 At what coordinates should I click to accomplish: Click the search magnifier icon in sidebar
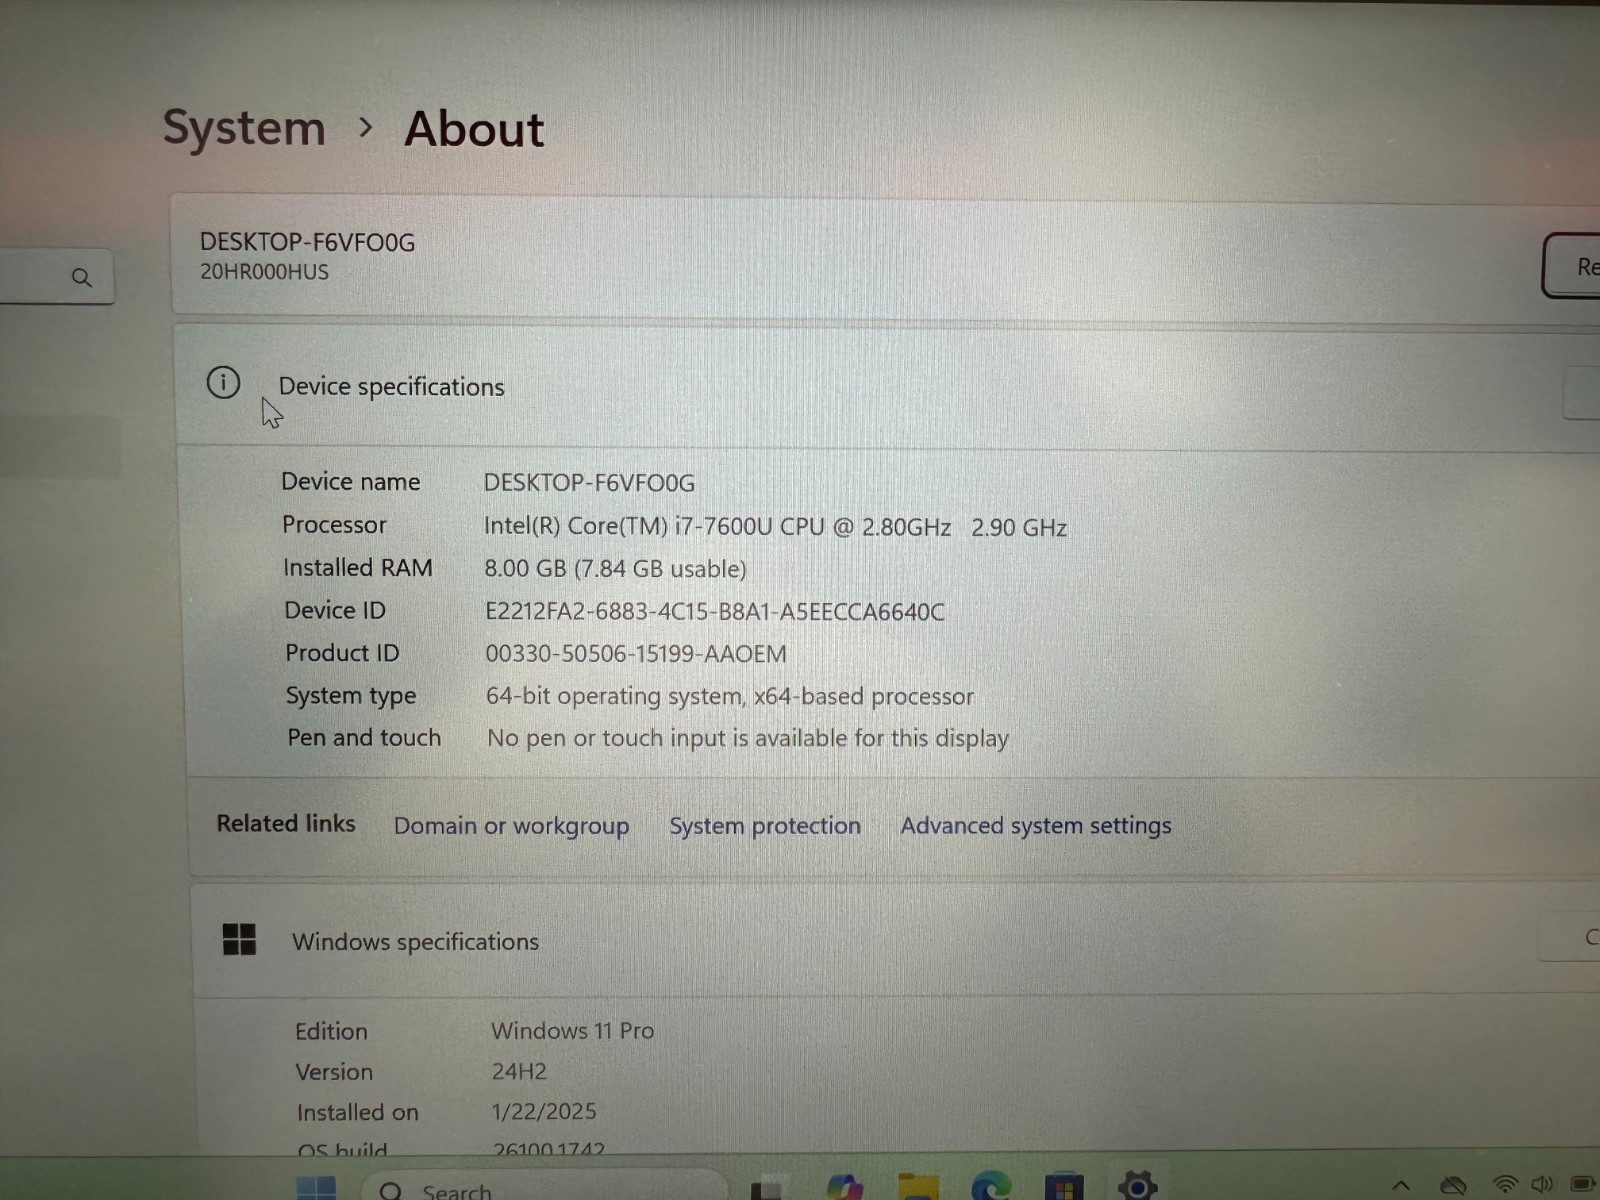click(x=82, y=277)
